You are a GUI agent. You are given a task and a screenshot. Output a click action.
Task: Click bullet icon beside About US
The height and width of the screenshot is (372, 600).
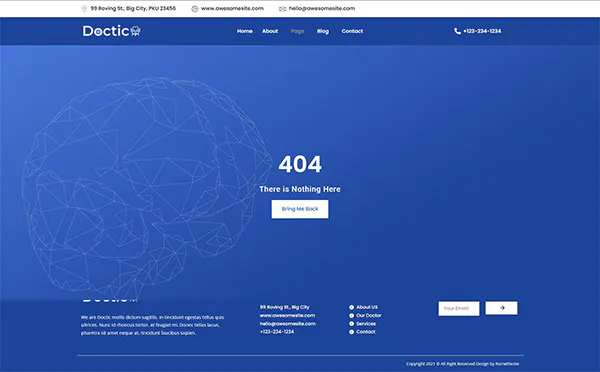pyautogui.click(x=351, y=307)
